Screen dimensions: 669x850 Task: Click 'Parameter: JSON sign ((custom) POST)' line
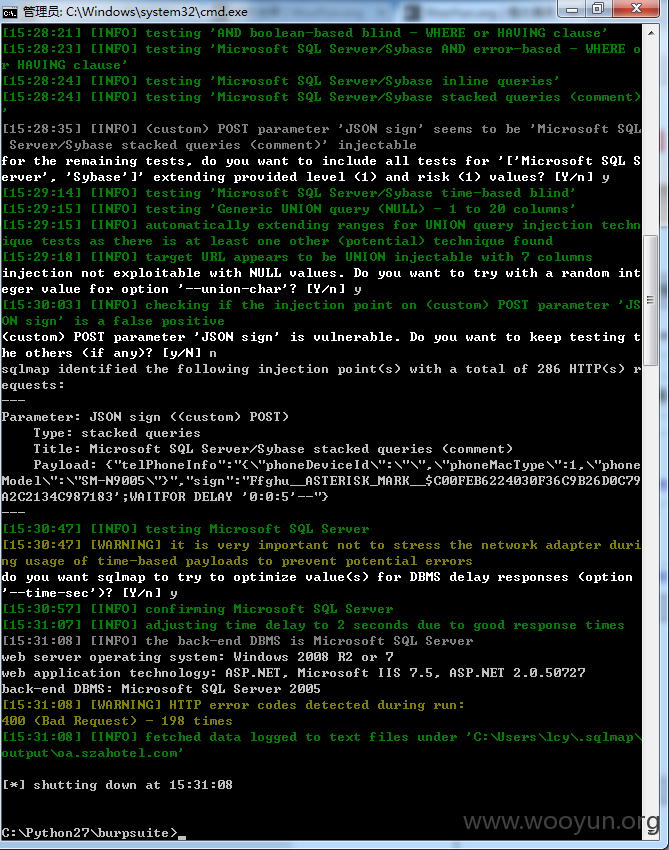point(145,417)
